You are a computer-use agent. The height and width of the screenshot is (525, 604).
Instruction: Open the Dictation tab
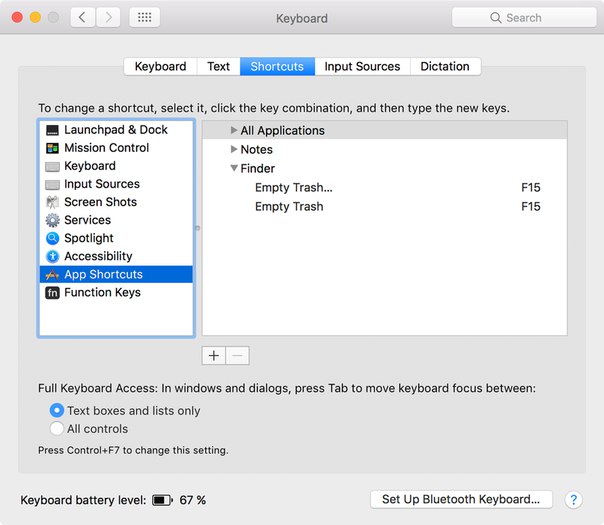445,67
